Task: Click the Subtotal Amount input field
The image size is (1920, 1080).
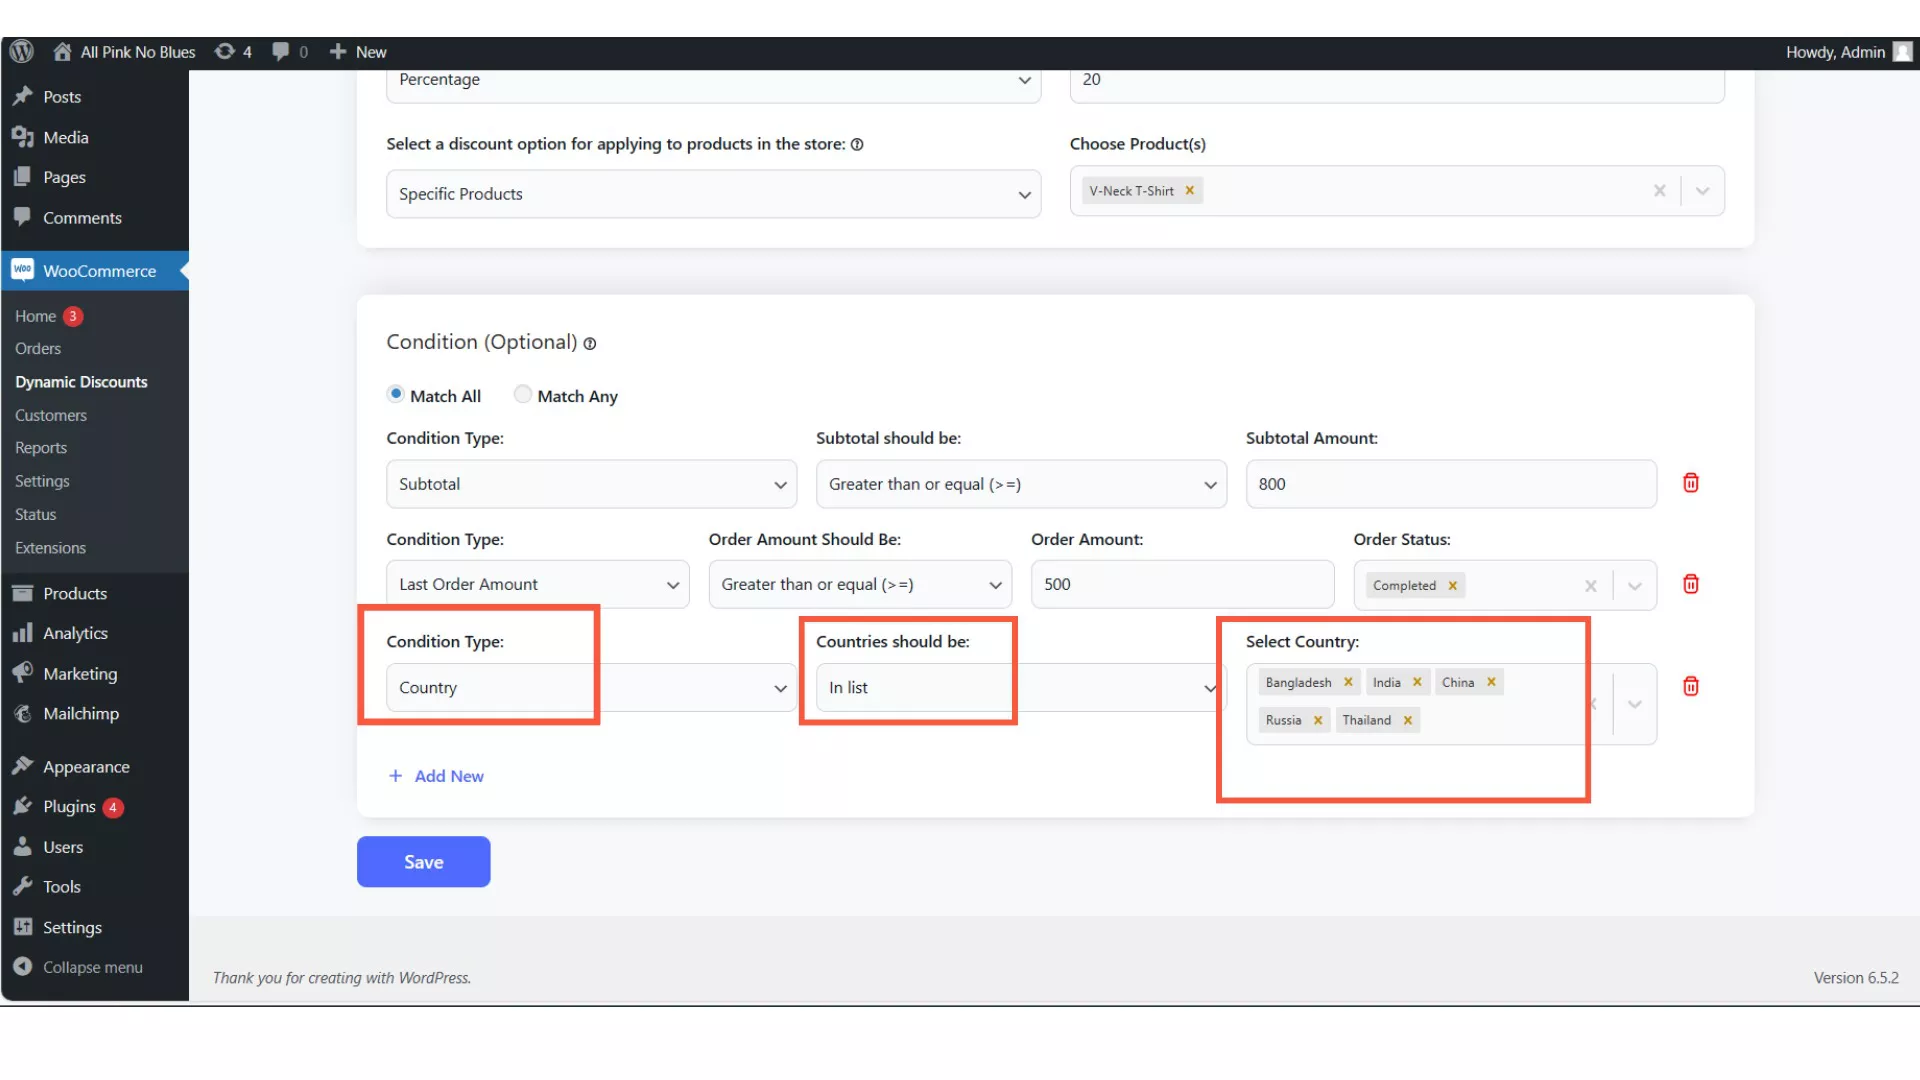Action: [x=1451, y=484]
